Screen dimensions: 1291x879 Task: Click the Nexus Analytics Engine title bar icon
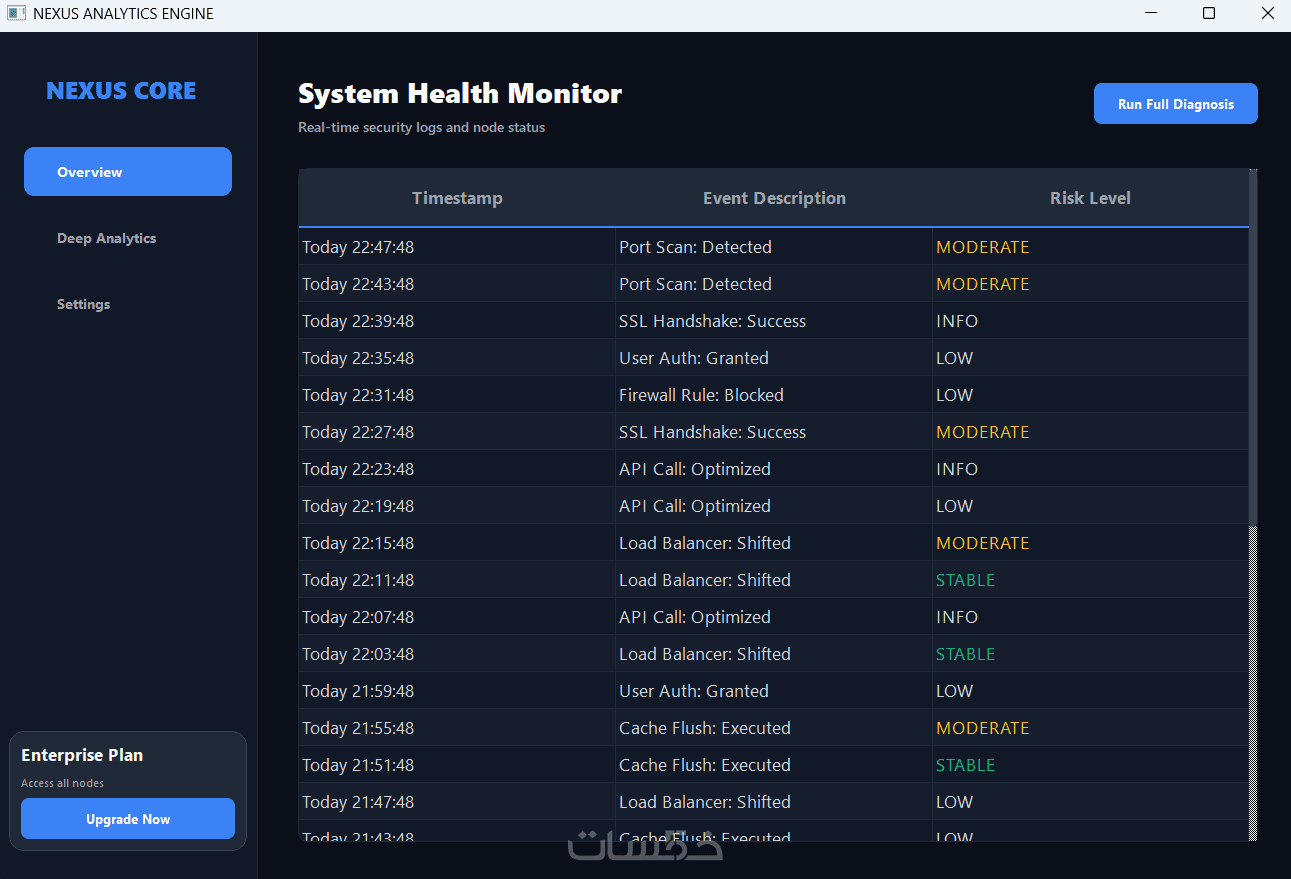tap(16, 14)
